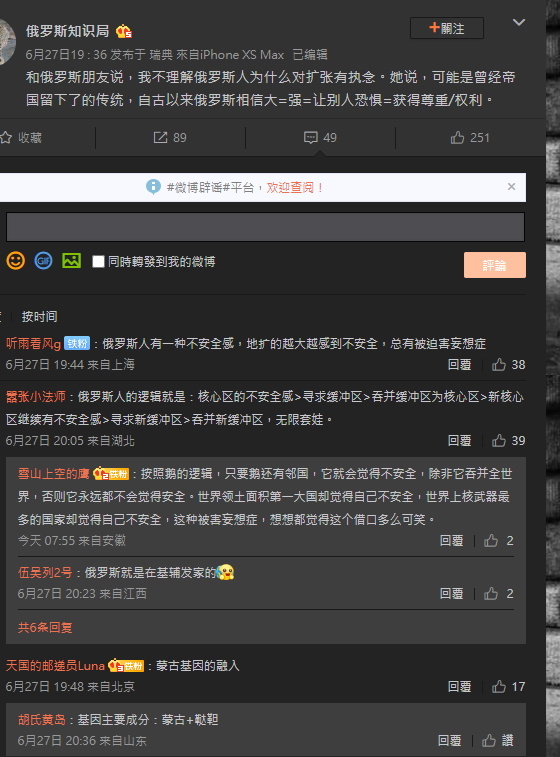
Task: Expand 共6条回复 replies
Action: tap(45, 628)
